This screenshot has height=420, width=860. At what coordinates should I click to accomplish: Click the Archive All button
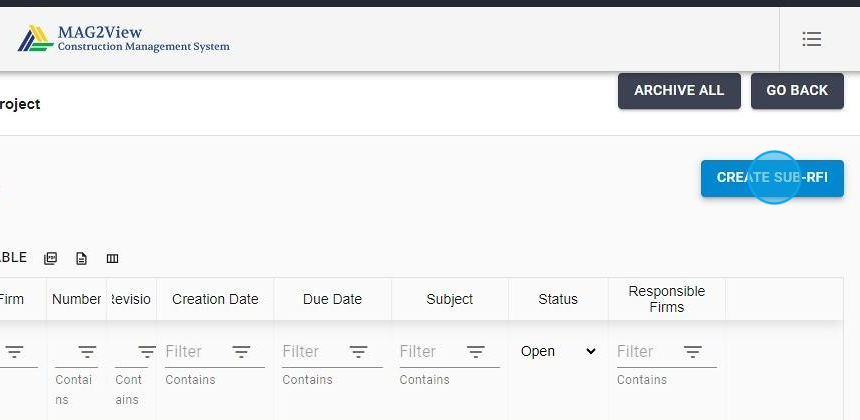(x=679, y=91)
